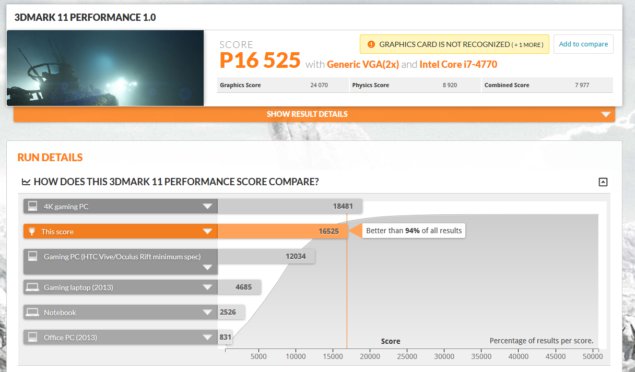
Task: Click the orange warning icon in graphics card notice
Action: (371, 44)
